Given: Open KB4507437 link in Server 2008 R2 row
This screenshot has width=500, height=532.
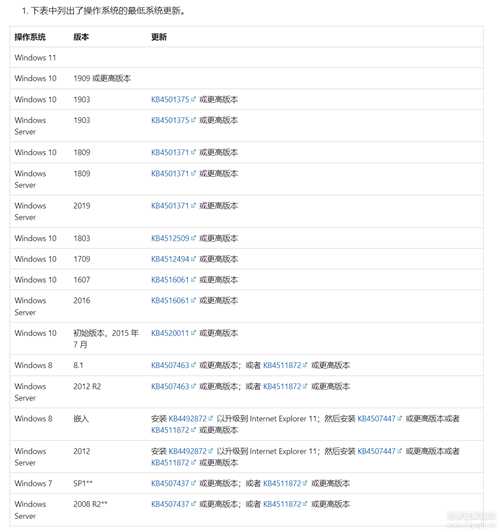Looking at the screenshot, I should pos(173,504).
